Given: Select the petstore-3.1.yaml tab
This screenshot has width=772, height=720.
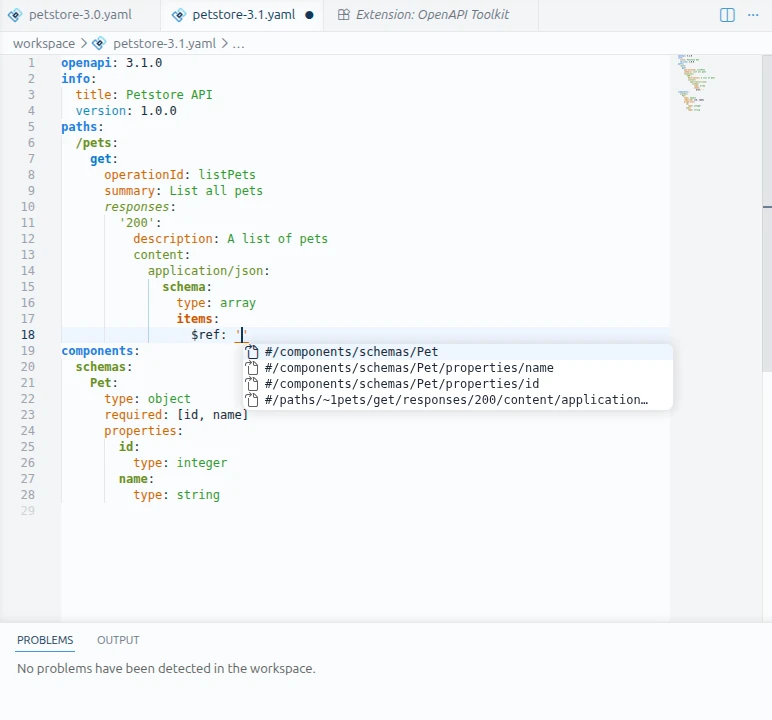Looking at the screenshot, I should [242, 15].
